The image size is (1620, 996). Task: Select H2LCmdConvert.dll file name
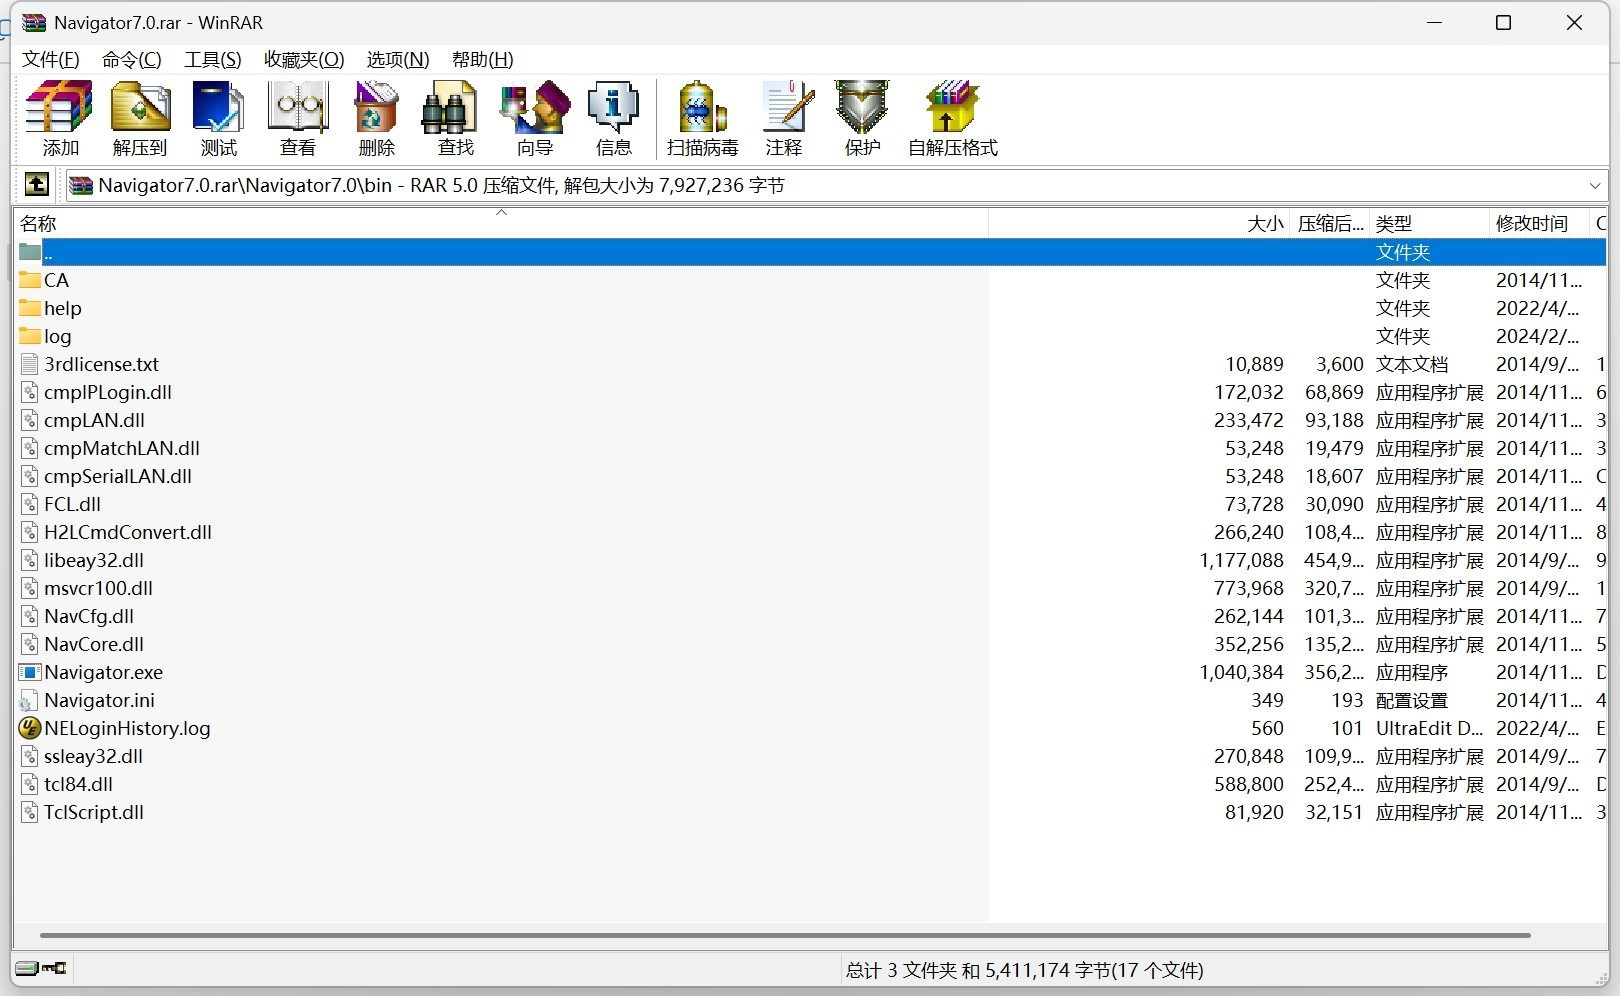pyautogui.click(x=128, y=532)
